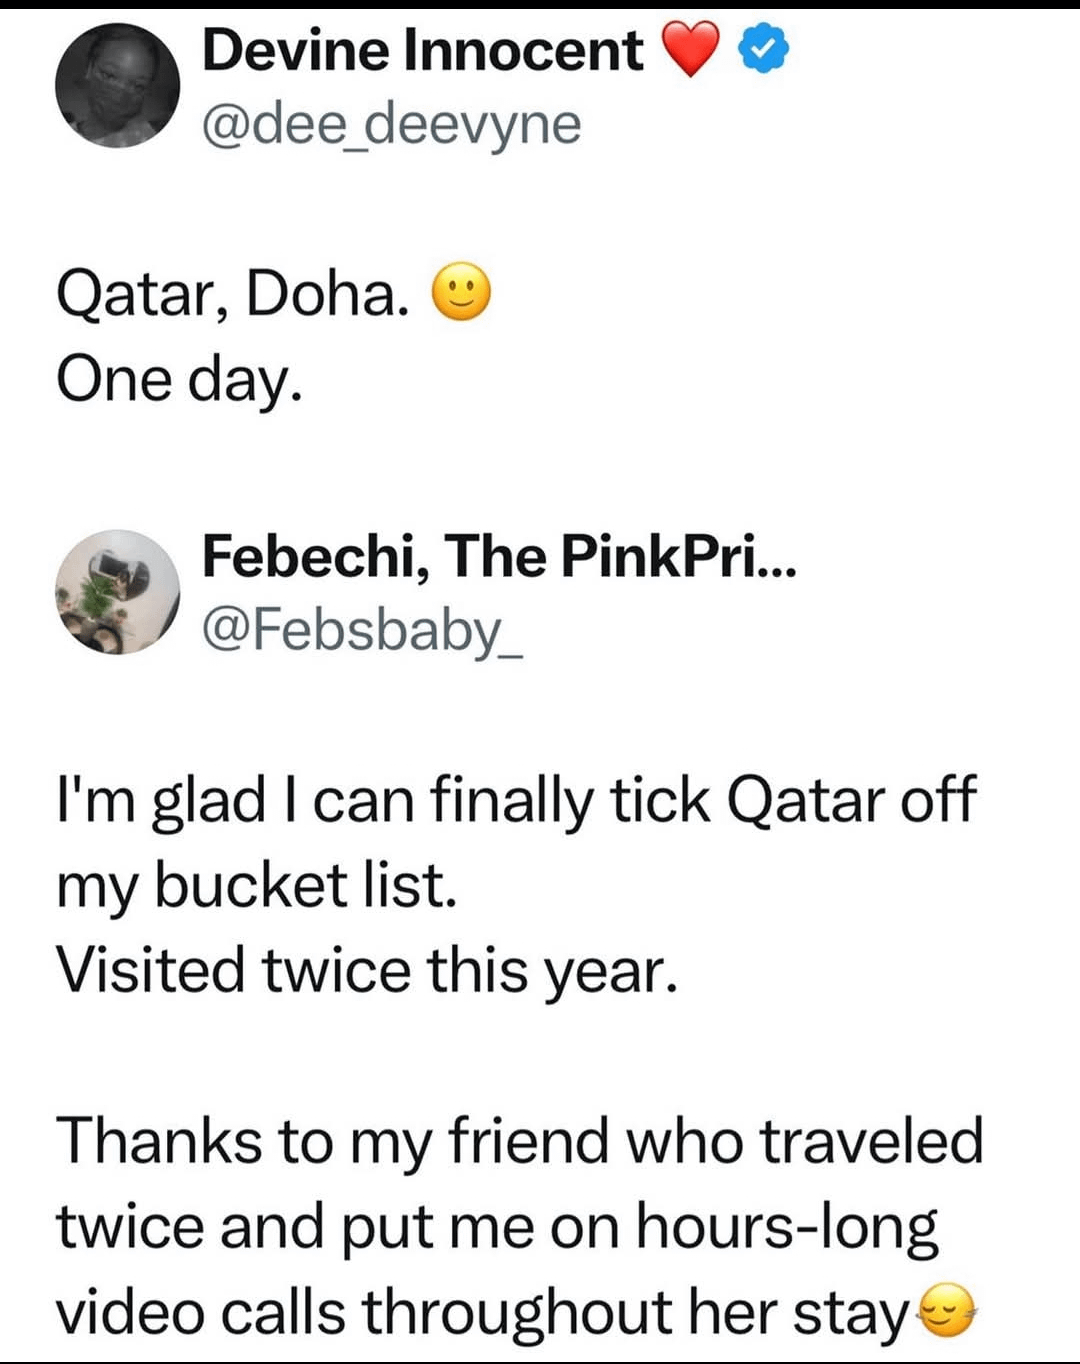Click the "One day." line
The height and width of the screenshot is (1364, 1080).
tap(179, 380)
